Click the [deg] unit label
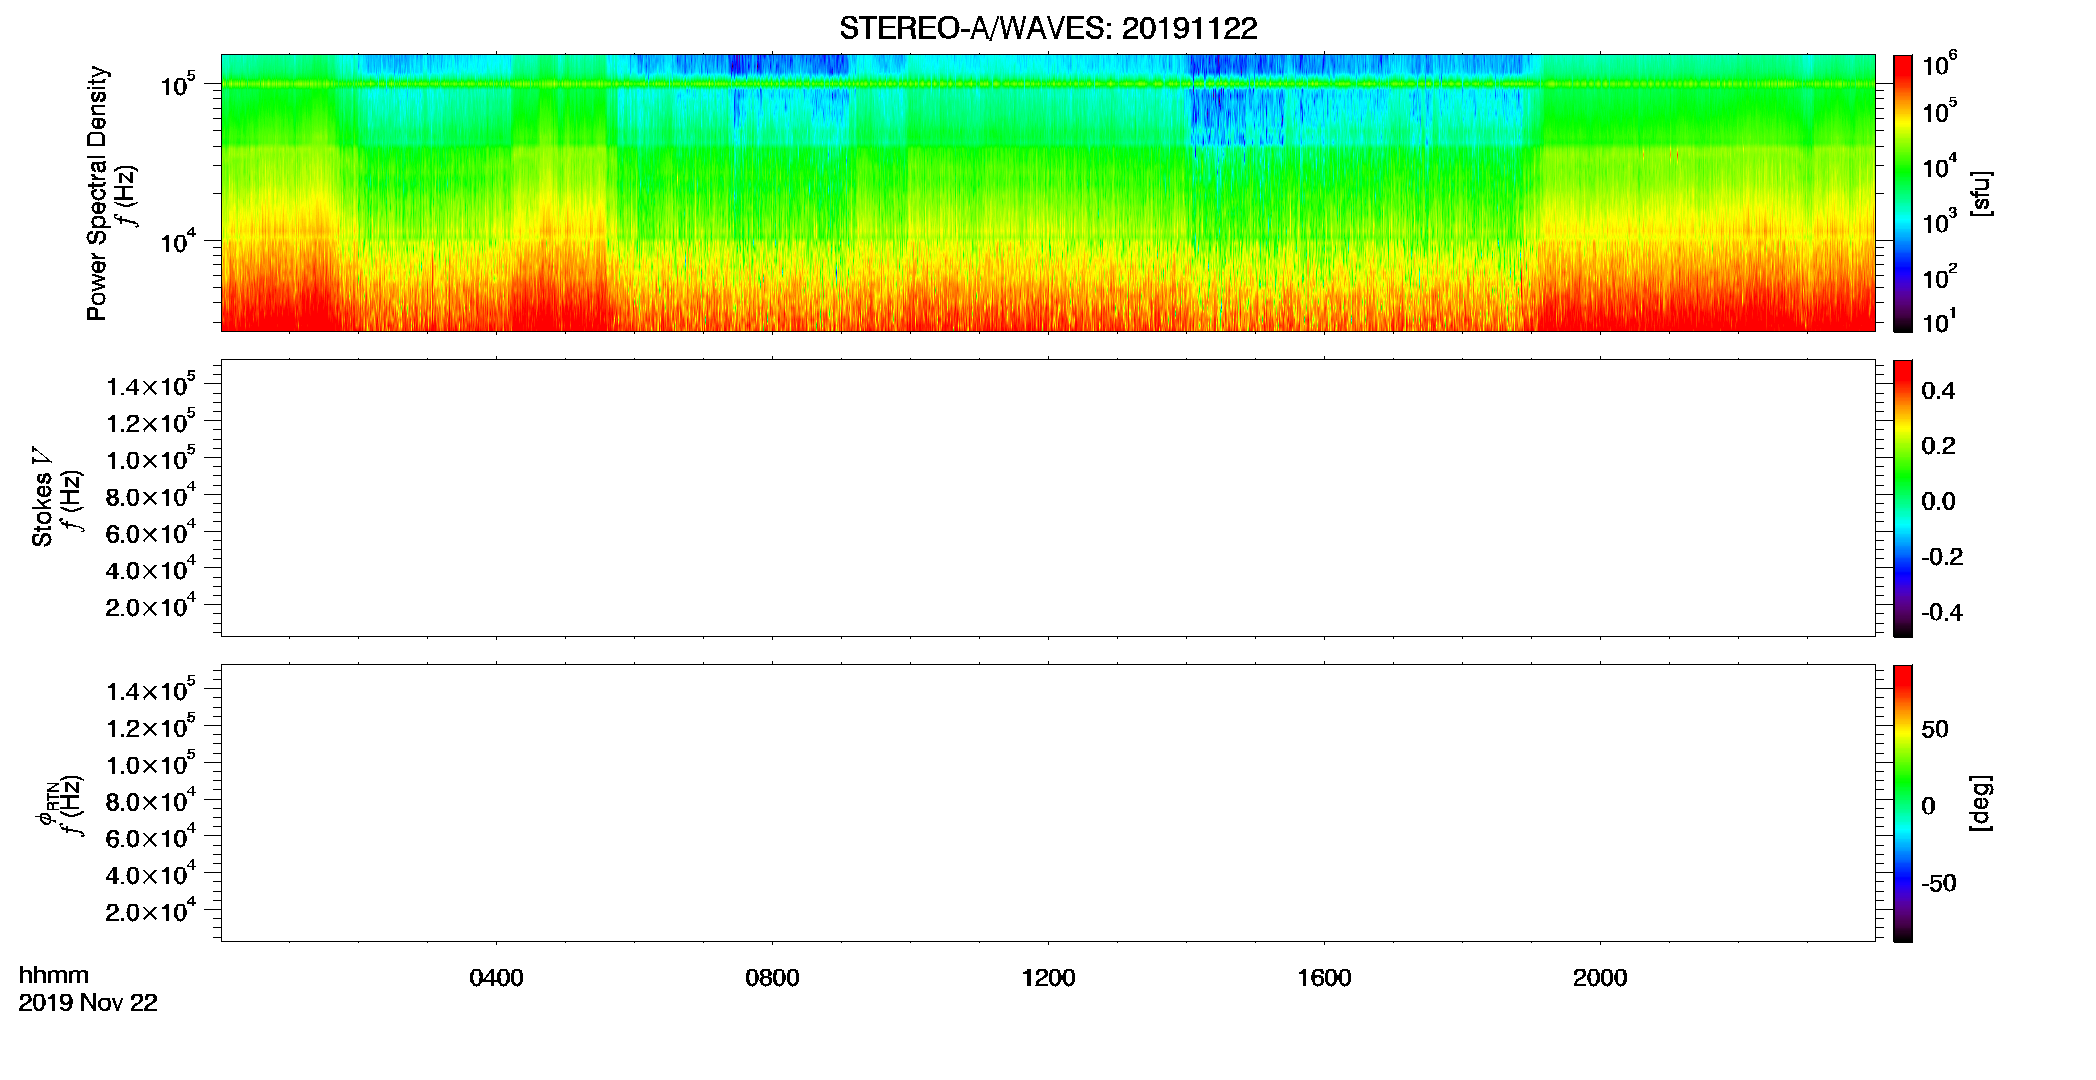This screenshot has height=1080, width=2096. [1980, 803]
